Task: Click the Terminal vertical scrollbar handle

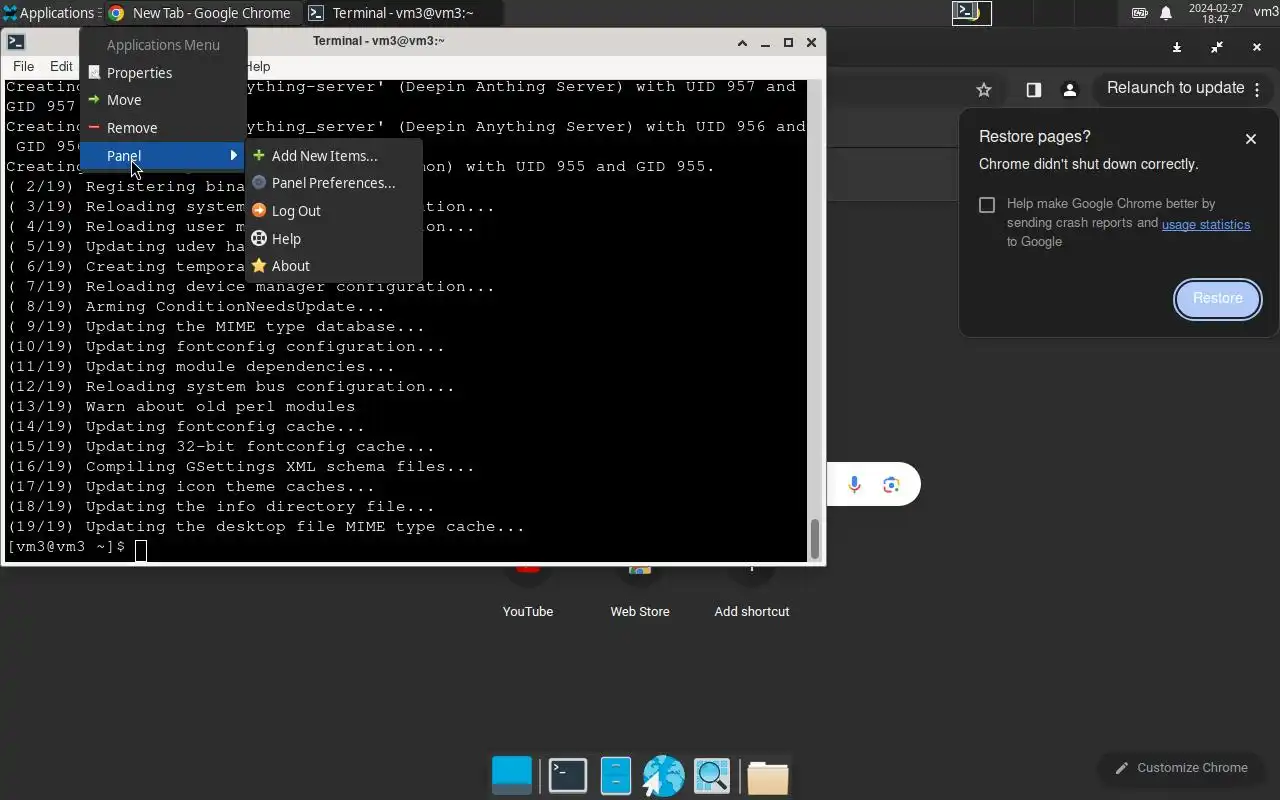Action: 815,539
